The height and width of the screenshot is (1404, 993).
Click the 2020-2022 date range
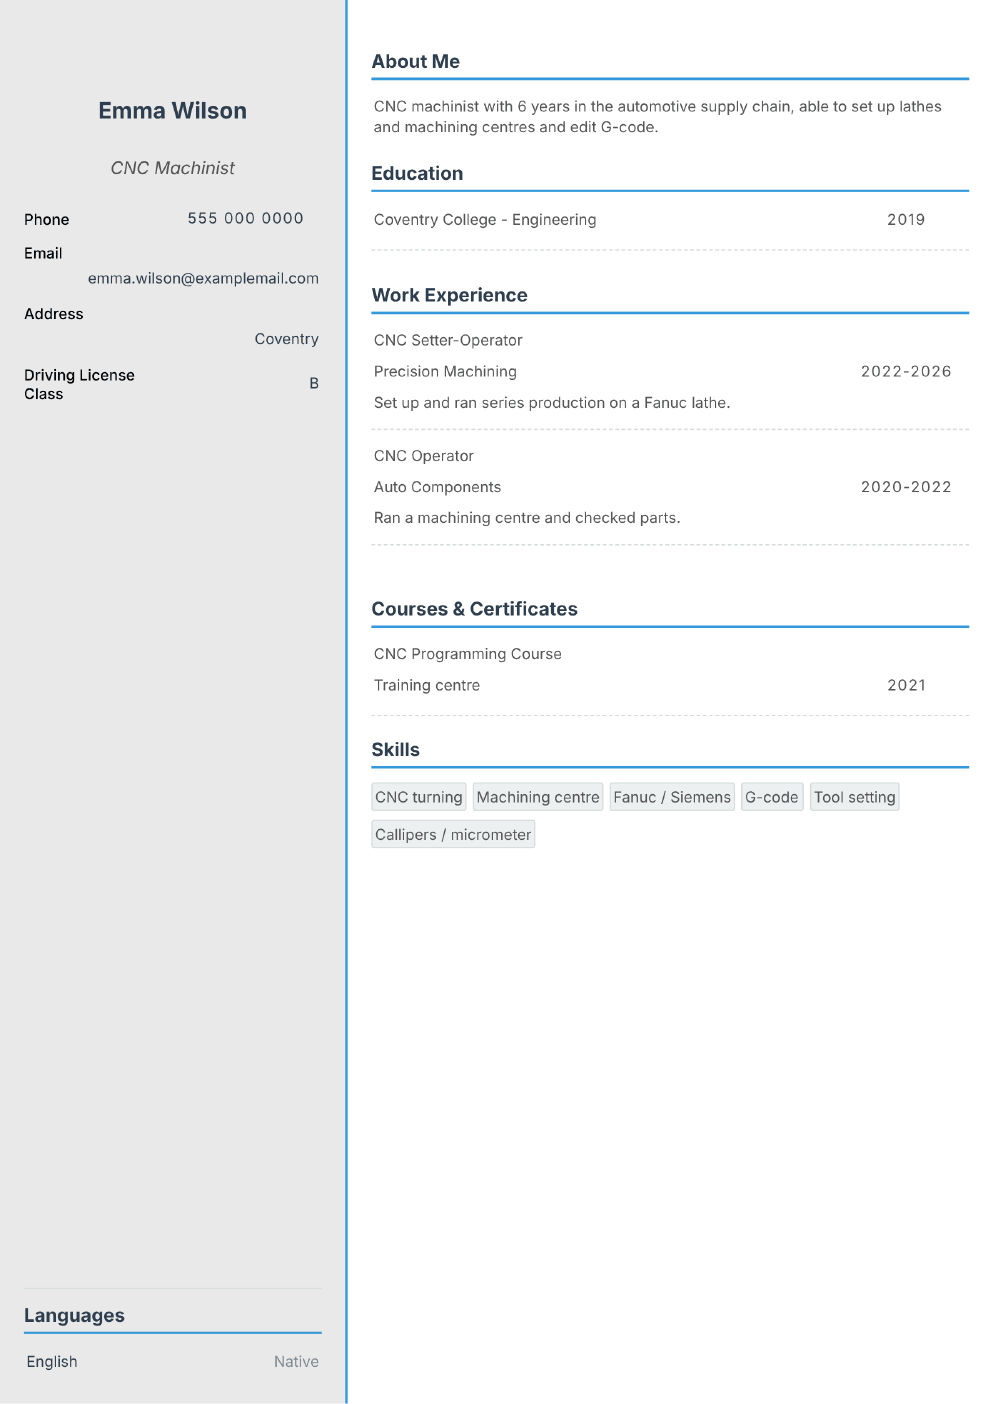906,487
